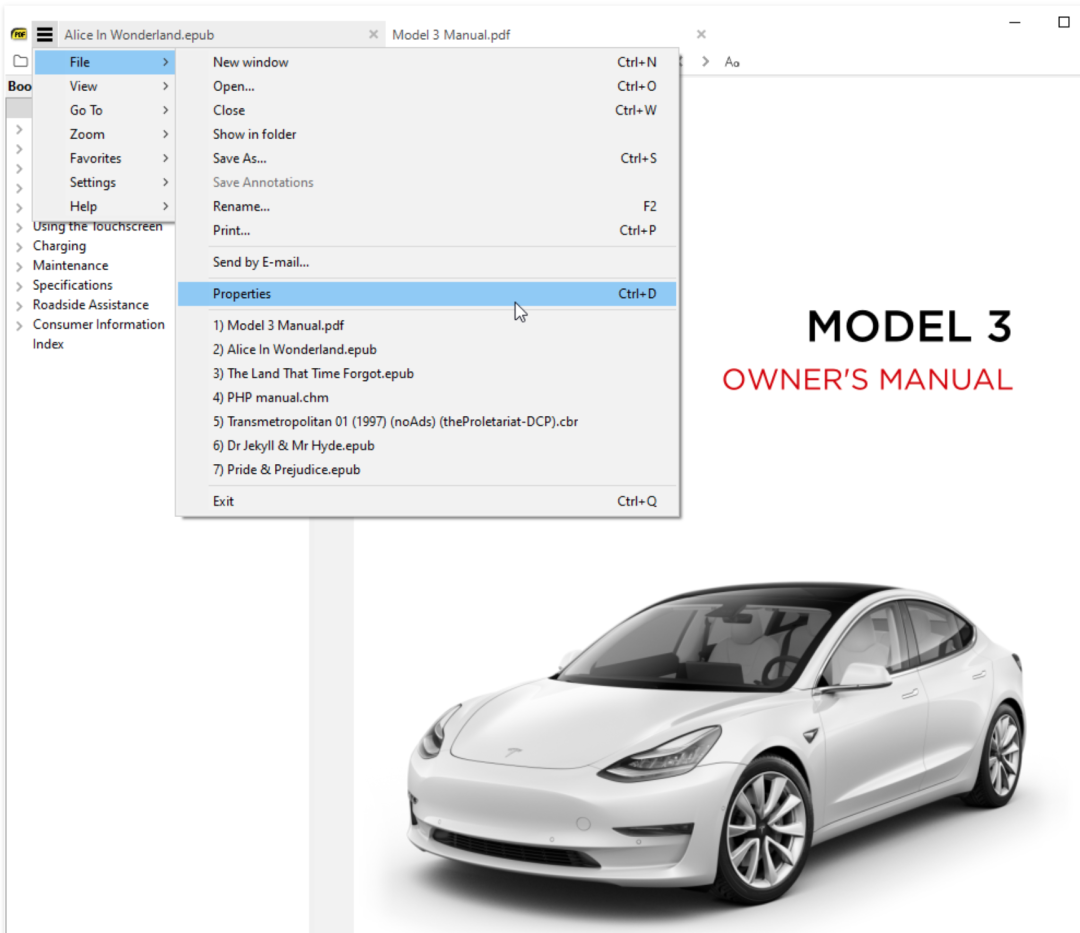Maximize the SumatraPDF window
Viewport: 1080px width, 933px height.
(x=1063, y=22)
